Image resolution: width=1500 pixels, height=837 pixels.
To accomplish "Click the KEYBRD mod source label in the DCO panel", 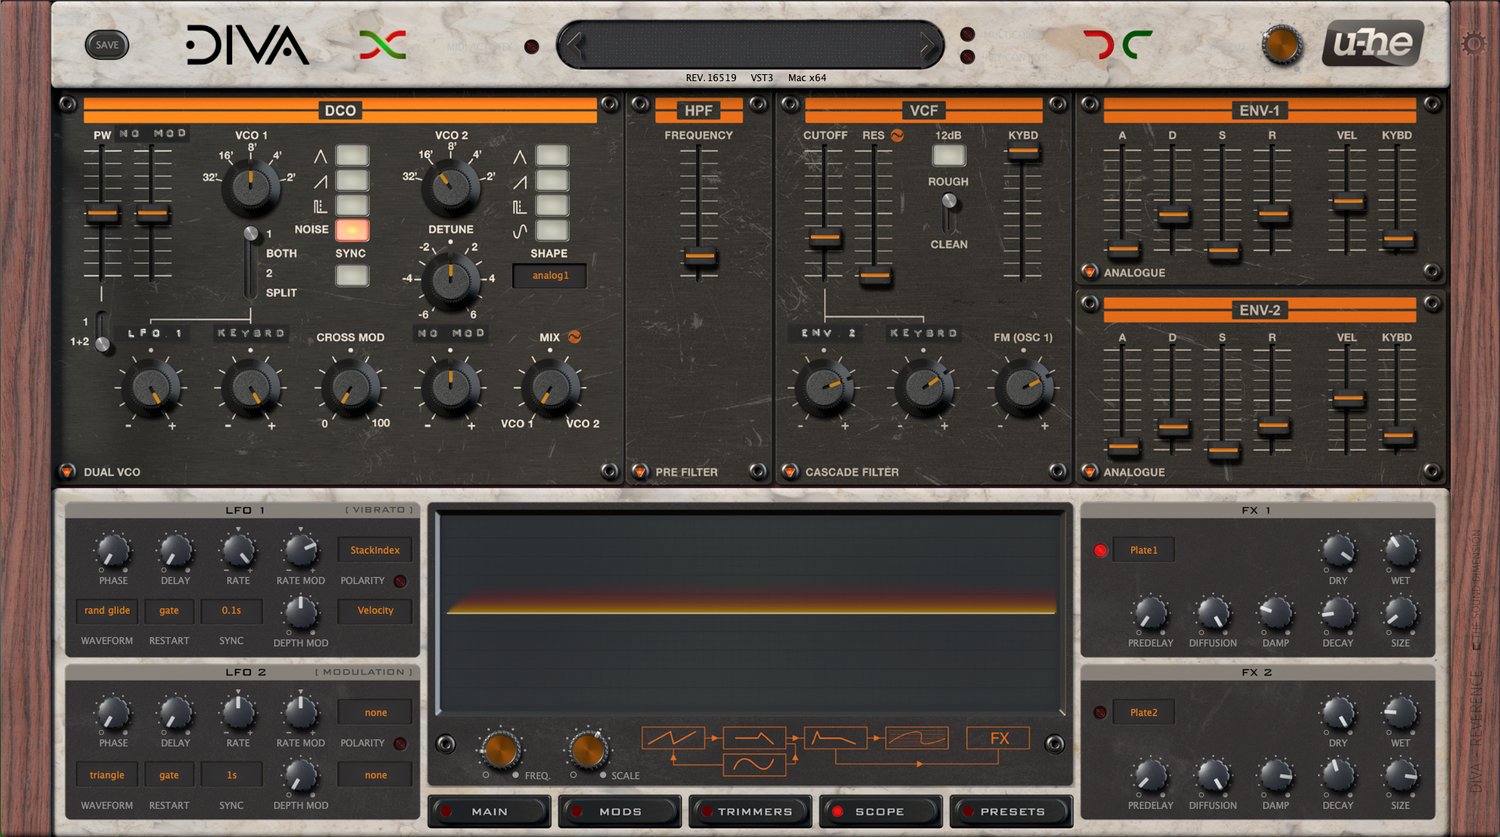I will click(251, 333).
